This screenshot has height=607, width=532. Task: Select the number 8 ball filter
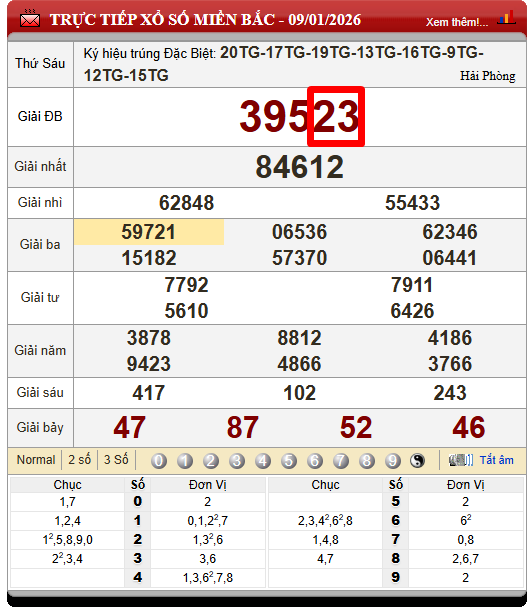click(366, 461)
